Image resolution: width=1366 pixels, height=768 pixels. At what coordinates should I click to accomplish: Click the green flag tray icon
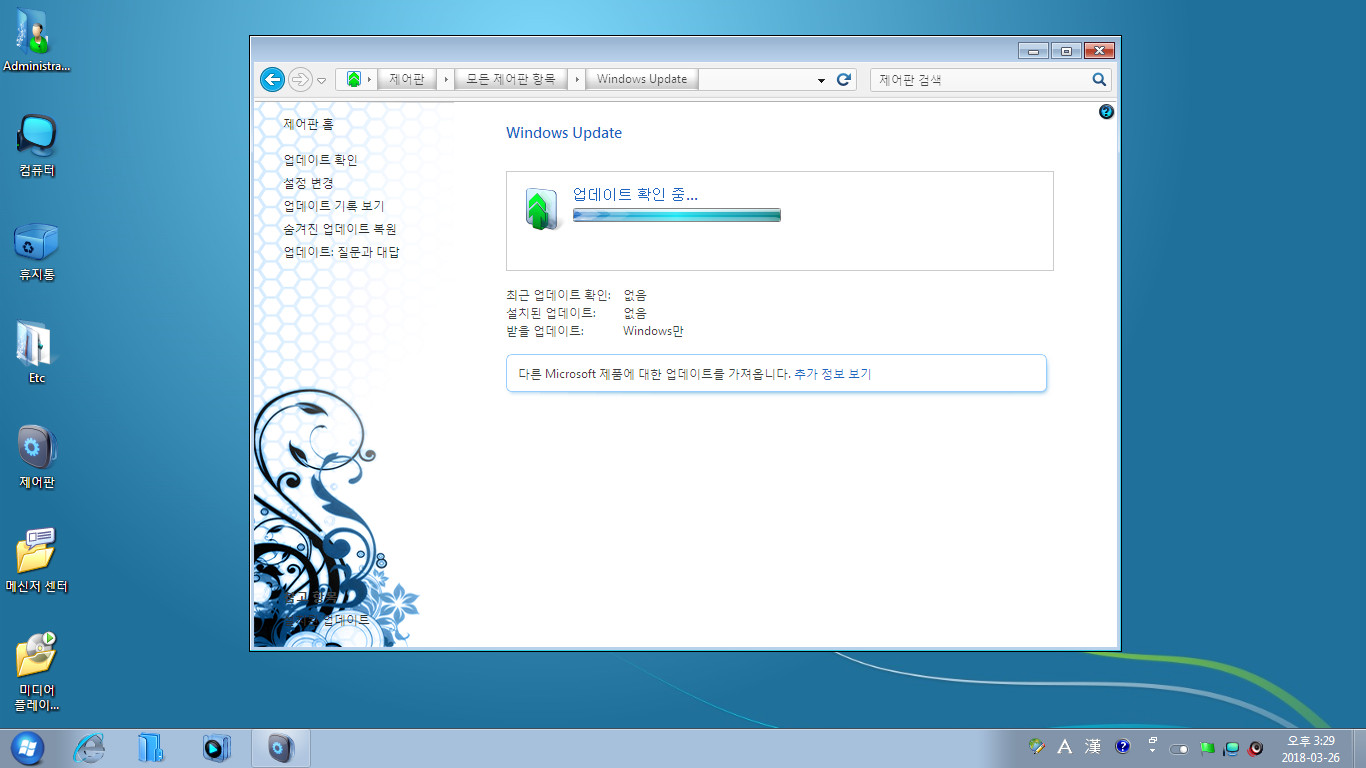coord(1207,748)
